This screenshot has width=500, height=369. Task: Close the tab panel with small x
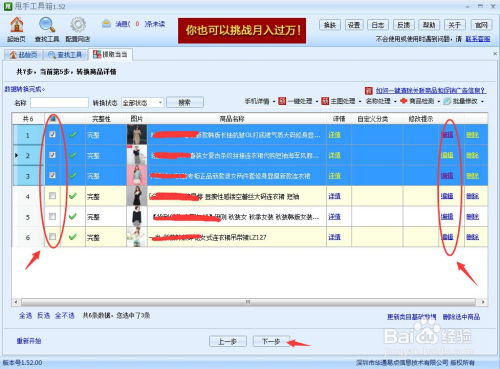tap(495, 54)
